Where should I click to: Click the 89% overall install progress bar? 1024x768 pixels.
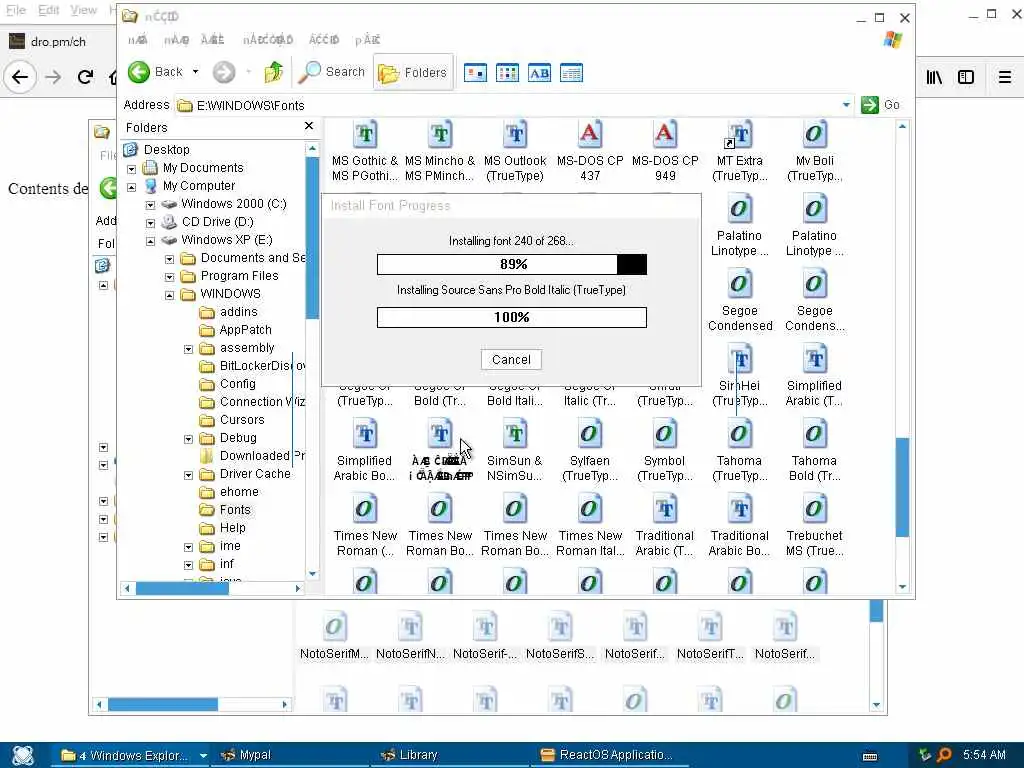(x=512, y=264)
